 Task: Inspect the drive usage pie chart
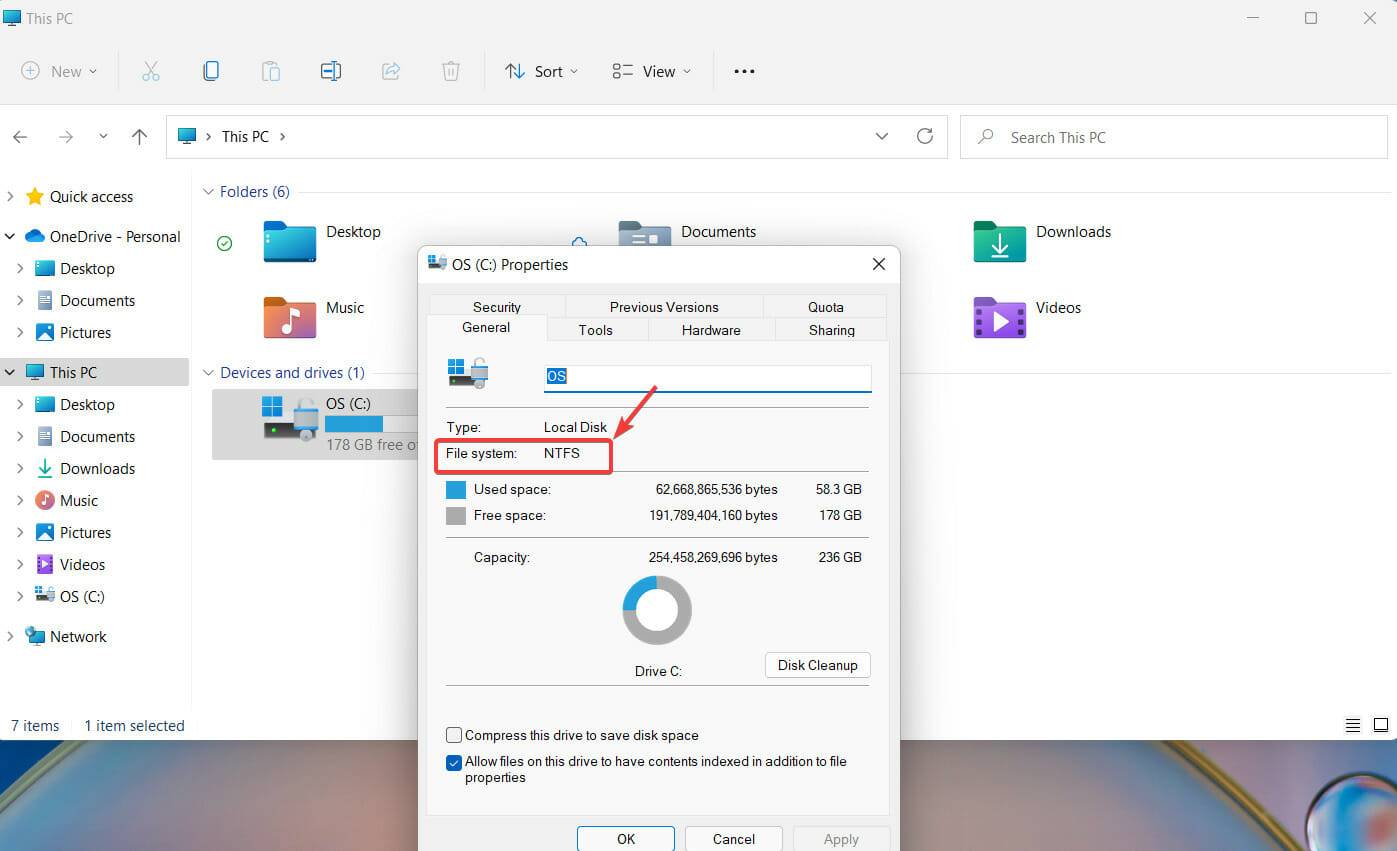[657, 610]
